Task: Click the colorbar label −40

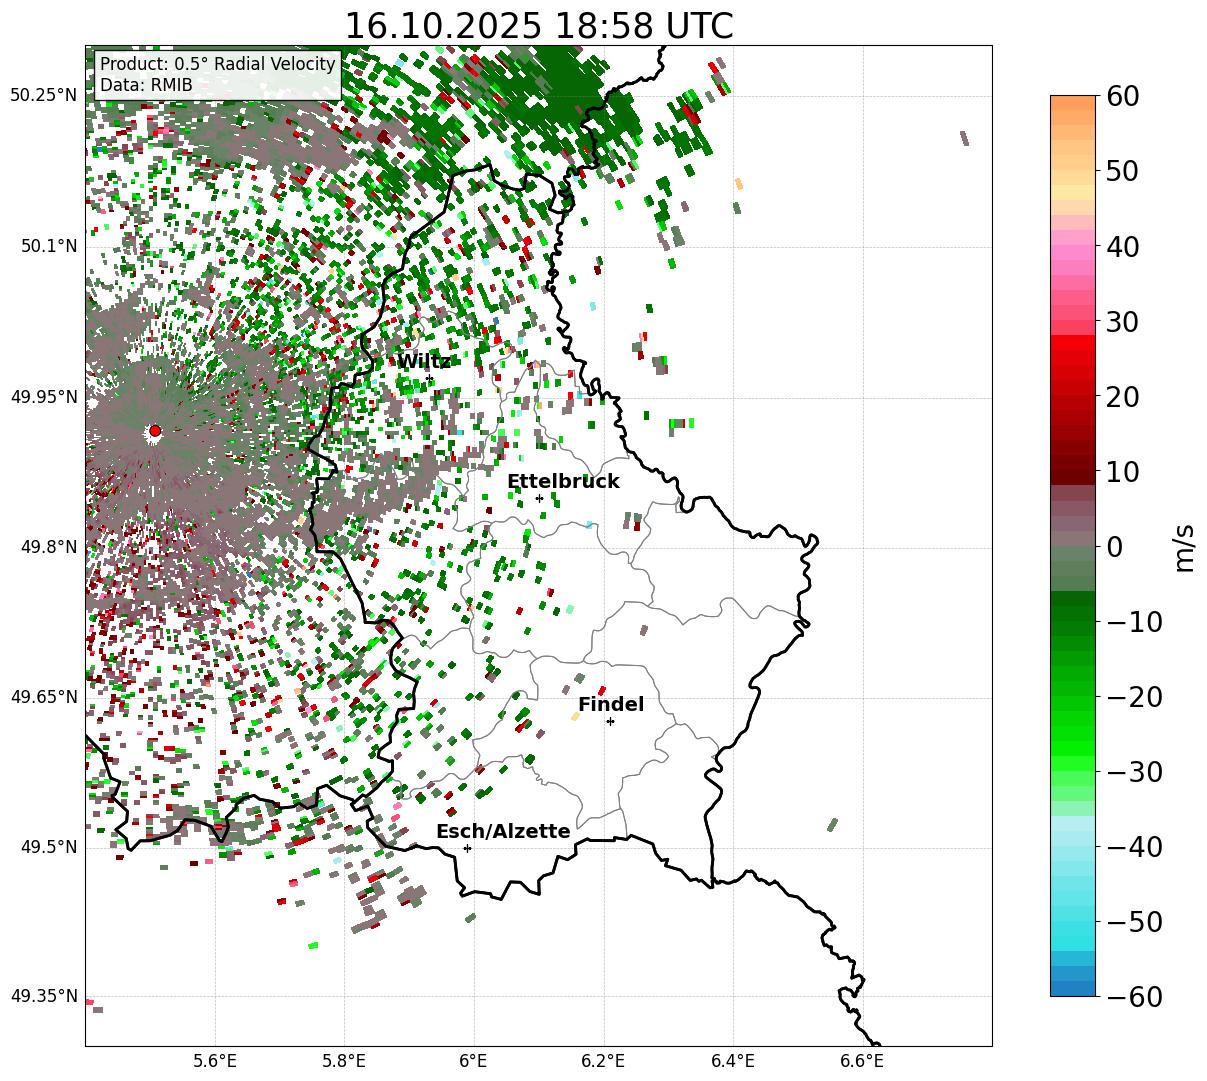Action: [1134, 847]
